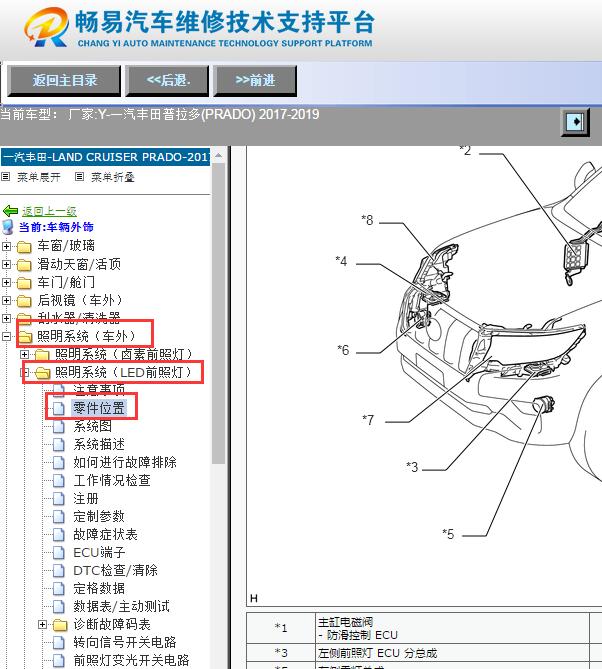Screen dimensions: 602x669
Task: Click the 左侧前照灯 ECU 分总成 table cell
Action: click(452, 653)
